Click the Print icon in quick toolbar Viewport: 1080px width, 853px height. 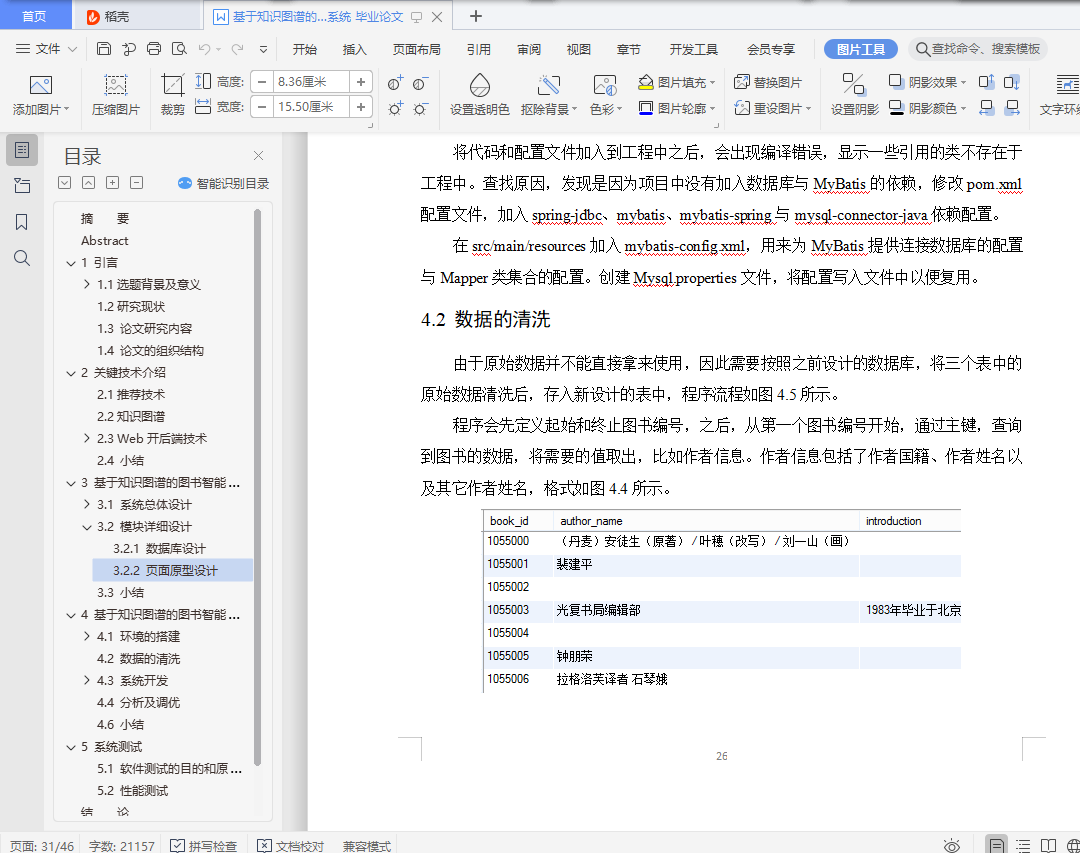pos(154,49)
